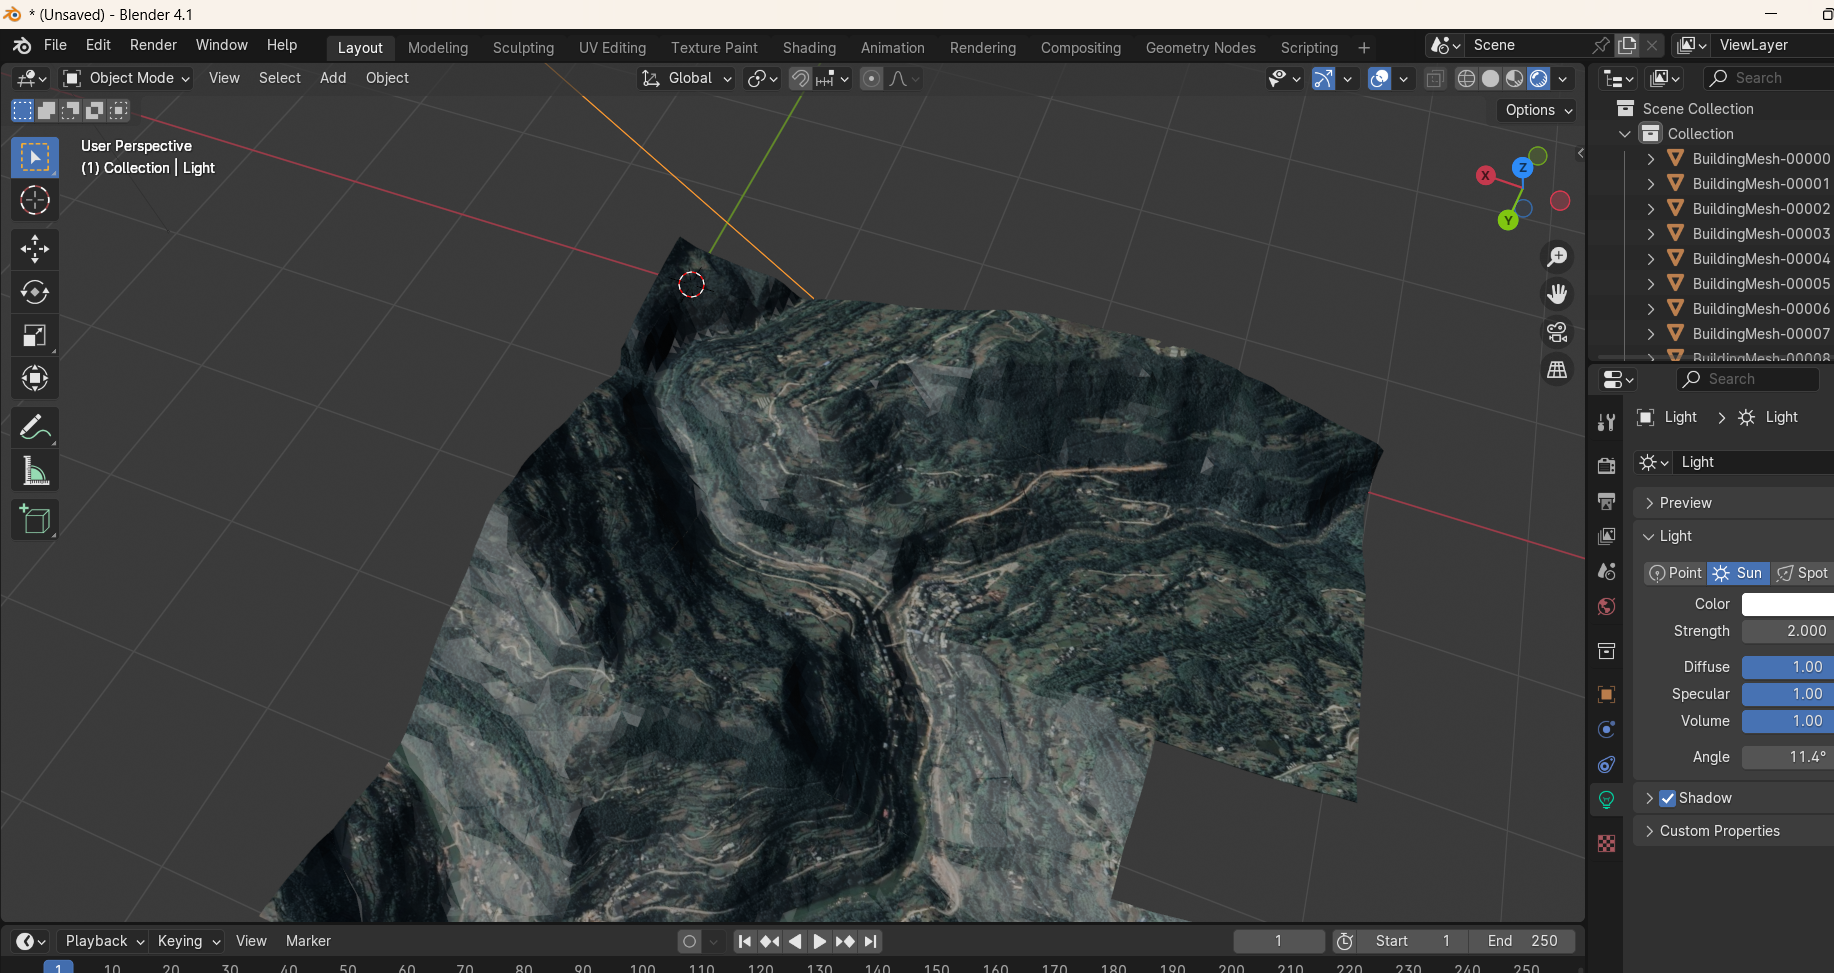Image resolution: width=1834 pixels, height=973 pixels.
Task: Enable Material Preview viewport shading
Action: click(x=1513, y=78)
